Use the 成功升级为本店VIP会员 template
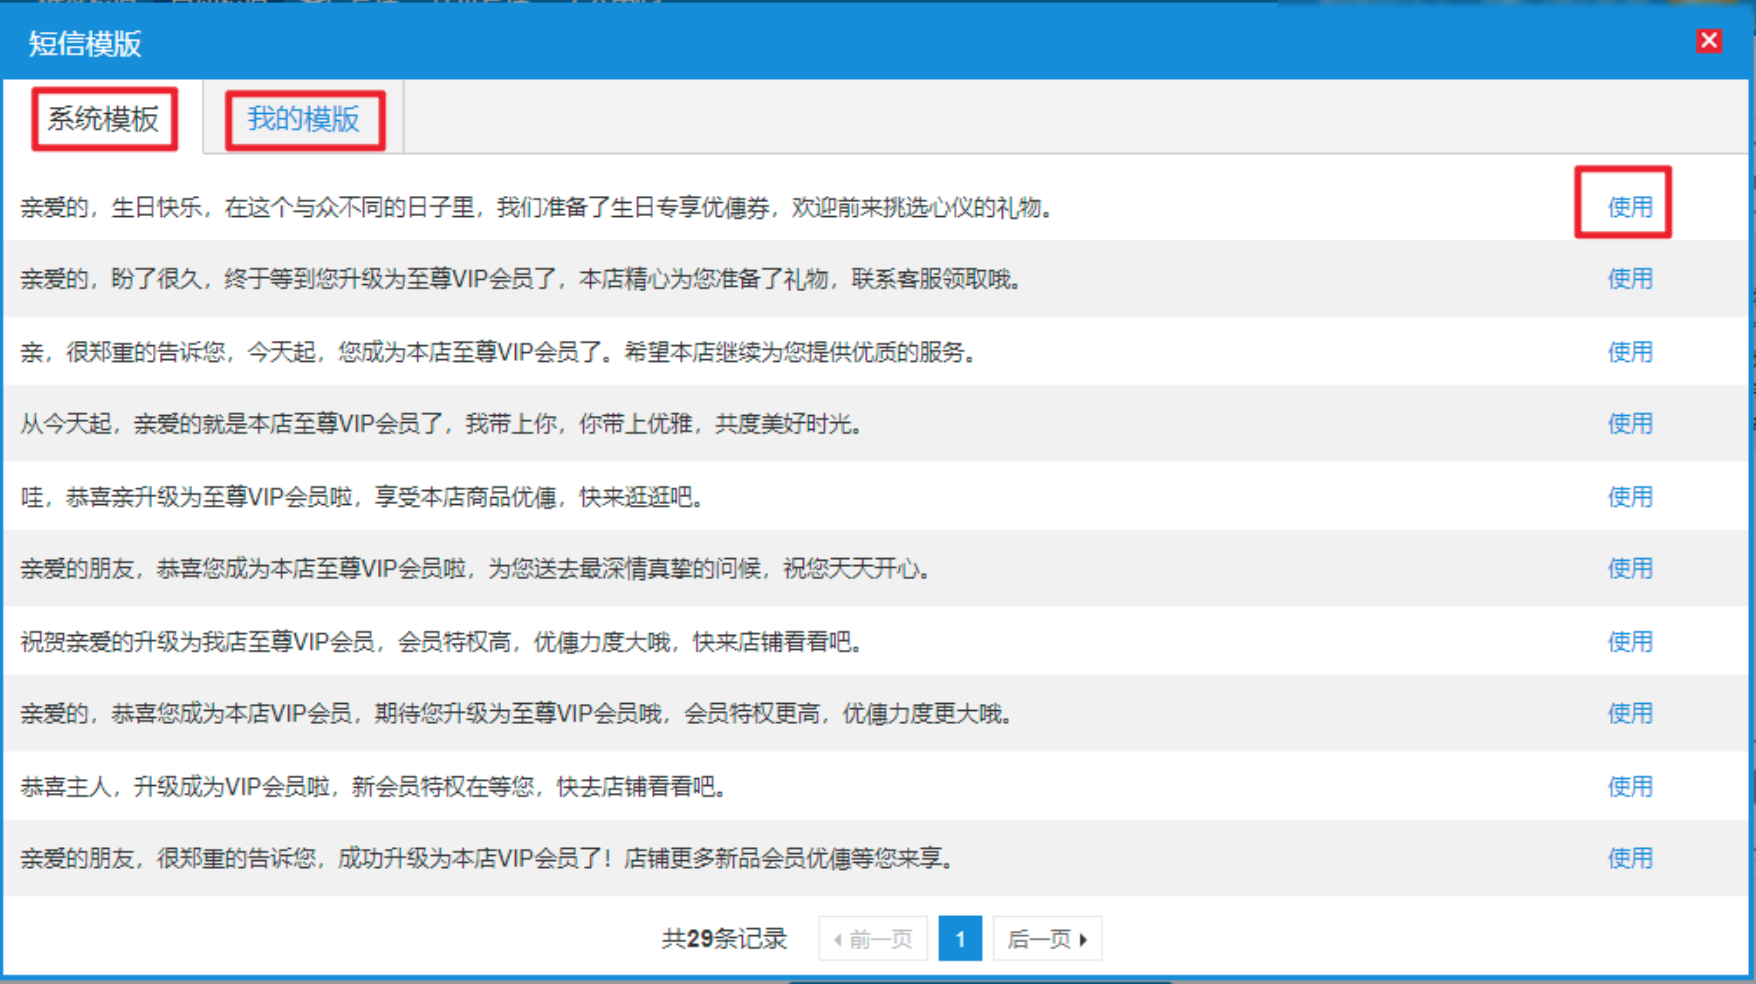 coord(1629,859)
